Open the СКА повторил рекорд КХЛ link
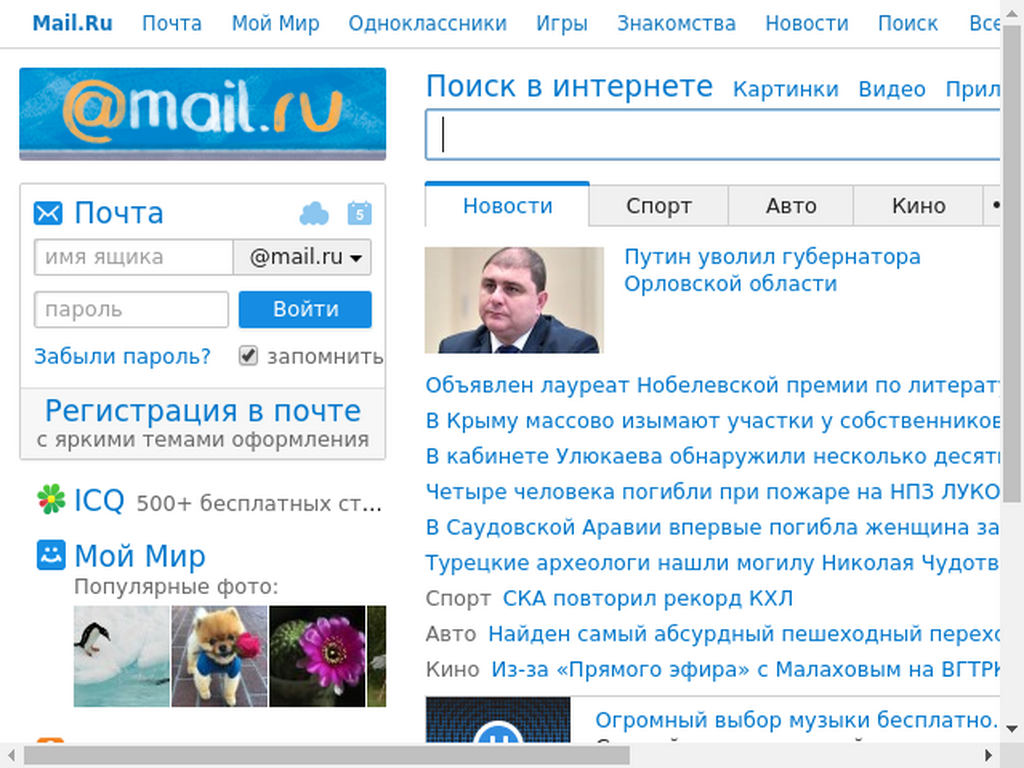Viewport: 1024px width, 768px height. 647,598
